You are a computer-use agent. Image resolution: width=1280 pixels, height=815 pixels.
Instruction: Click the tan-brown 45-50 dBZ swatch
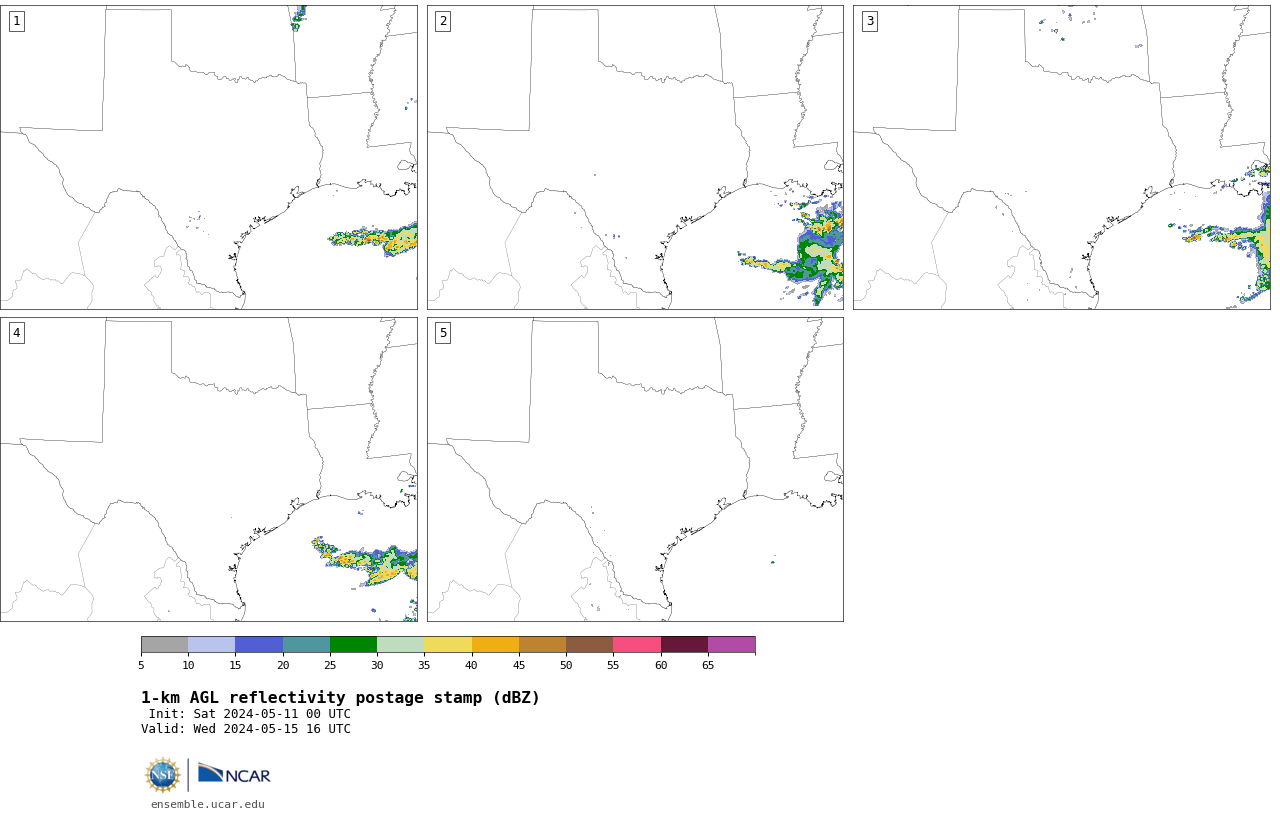pos(542,644)
